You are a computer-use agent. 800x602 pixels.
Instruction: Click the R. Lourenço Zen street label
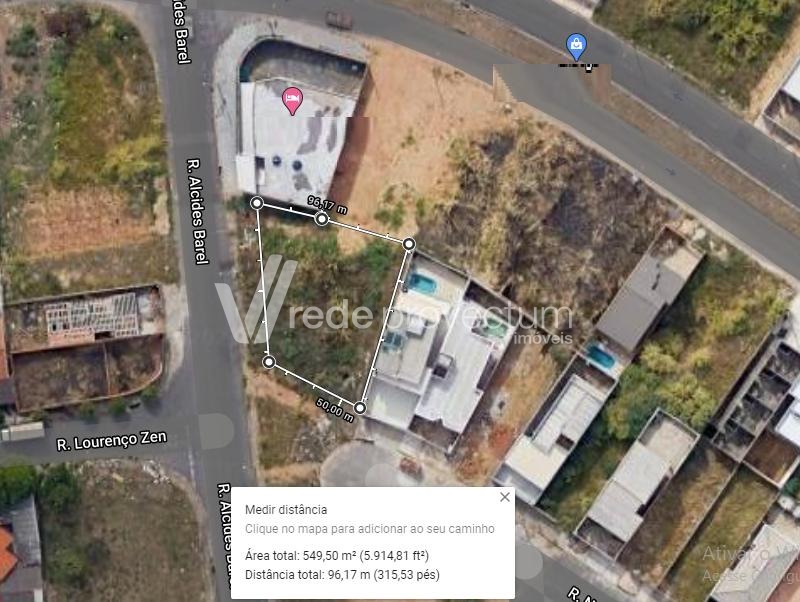click(x=111, y=441)
